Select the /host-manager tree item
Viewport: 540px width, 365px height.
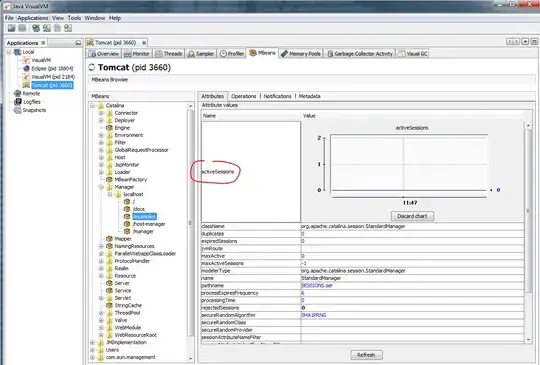tap(148, 224)
